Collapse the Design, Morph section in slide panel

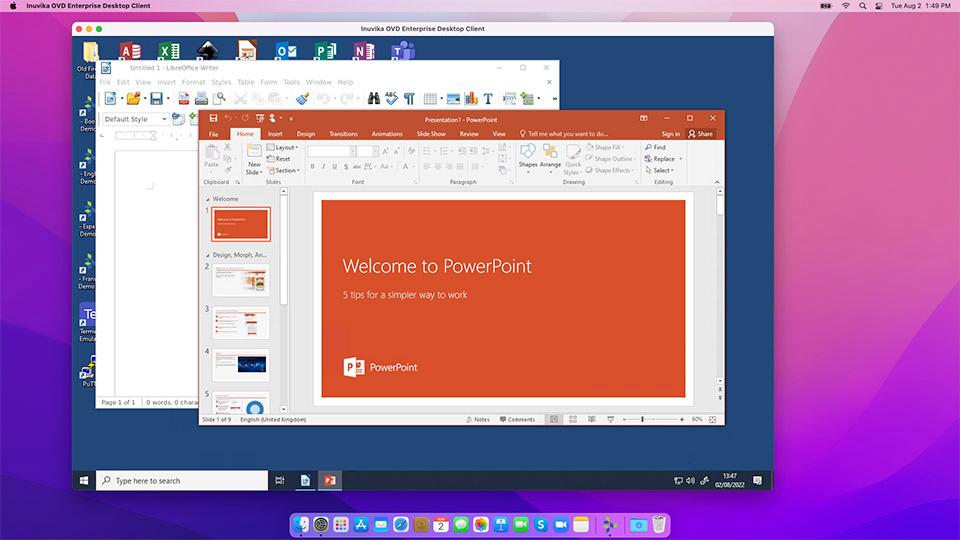click(x=208, y=255)
